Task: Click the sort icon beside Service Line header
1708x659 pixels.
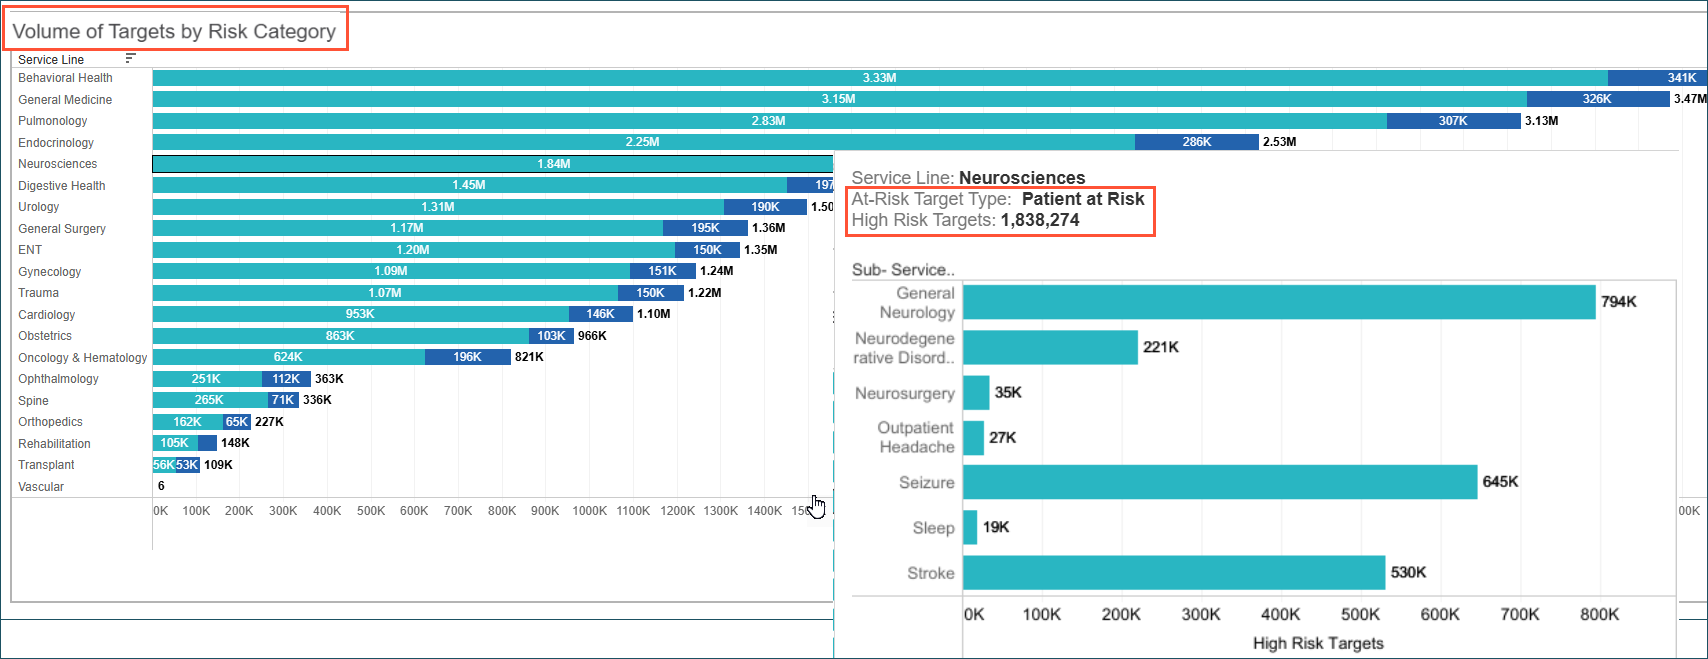Action: (130, 58)
